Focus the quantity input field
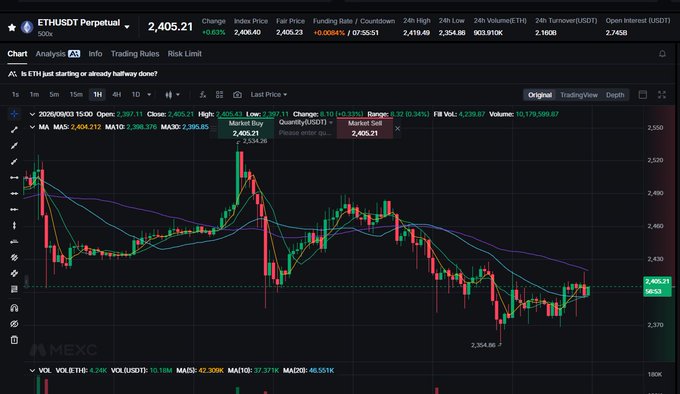Image resolution: width=680 pixels, height=394 pixels. (305, 133)
